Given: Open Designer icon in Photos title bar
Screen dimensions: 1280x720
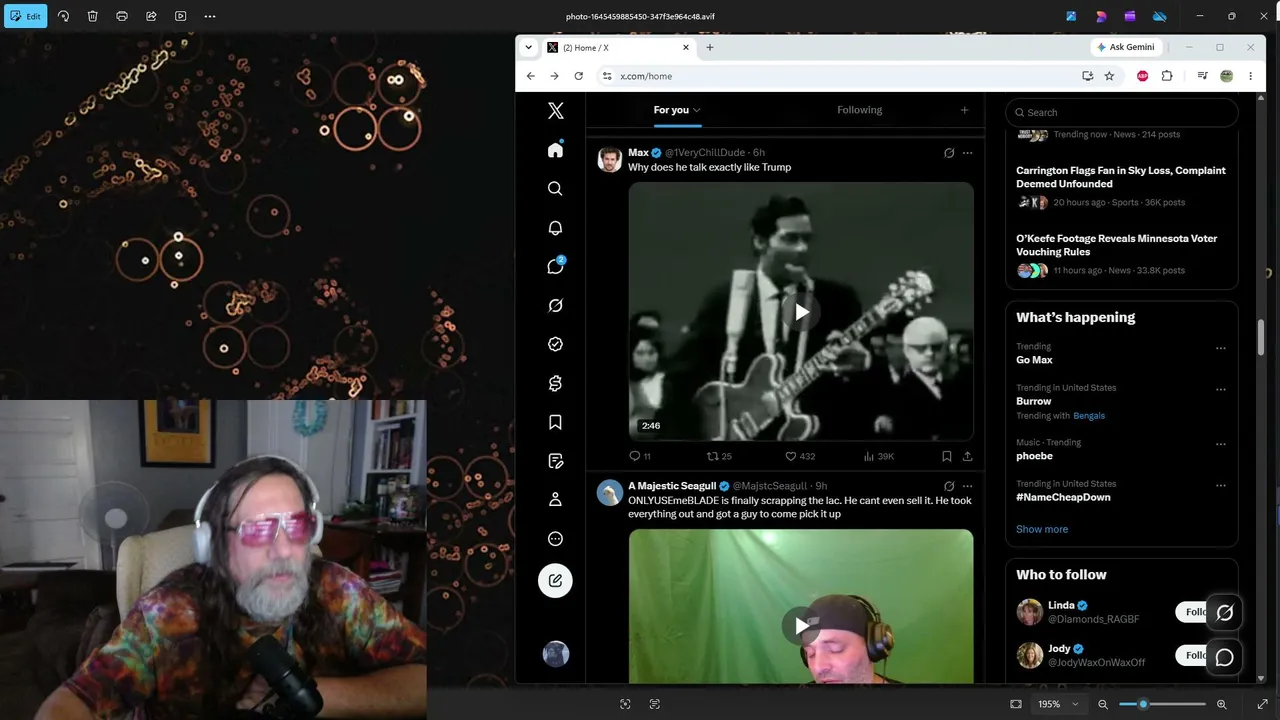Looking at the screenshot, I should click(1101, 16).
